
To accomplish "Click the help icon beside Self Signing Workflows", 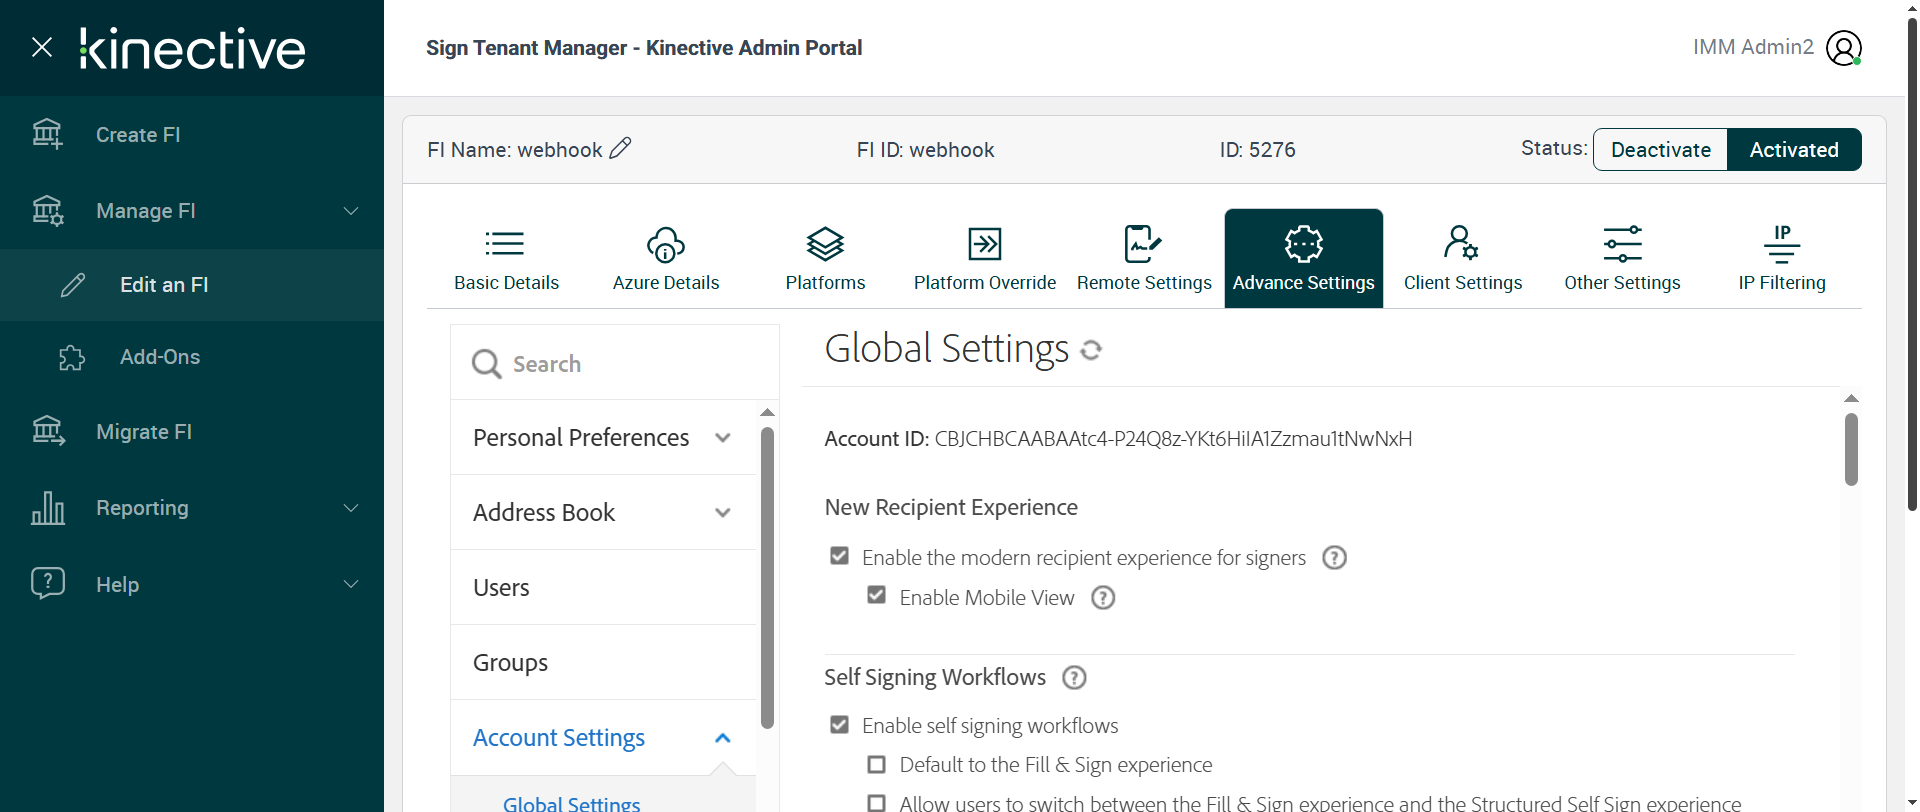I will 1074,678.
